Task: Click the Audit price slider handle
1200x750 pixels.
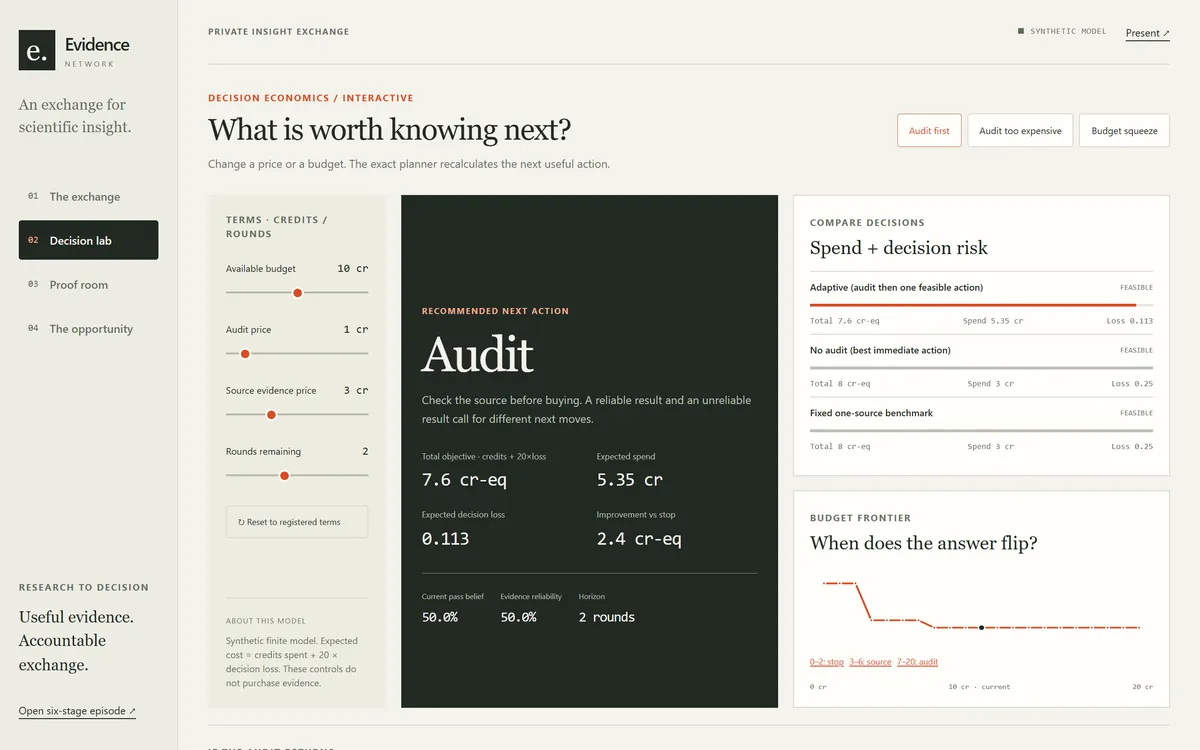Action: (x=245, y=354)
